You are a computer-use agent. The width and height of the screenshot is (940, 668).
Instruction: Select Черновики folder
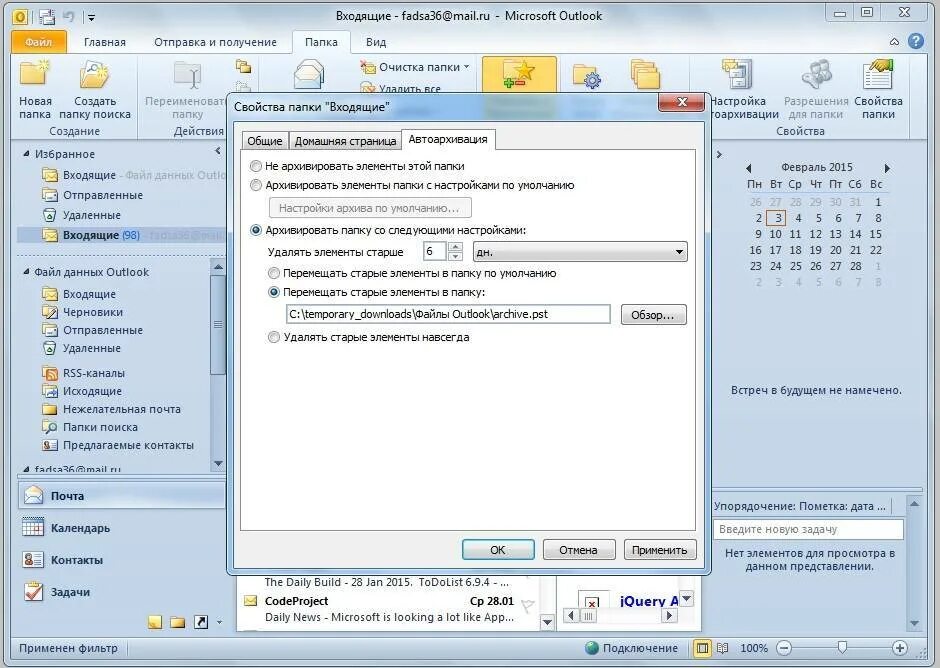[x=92, y=312]
